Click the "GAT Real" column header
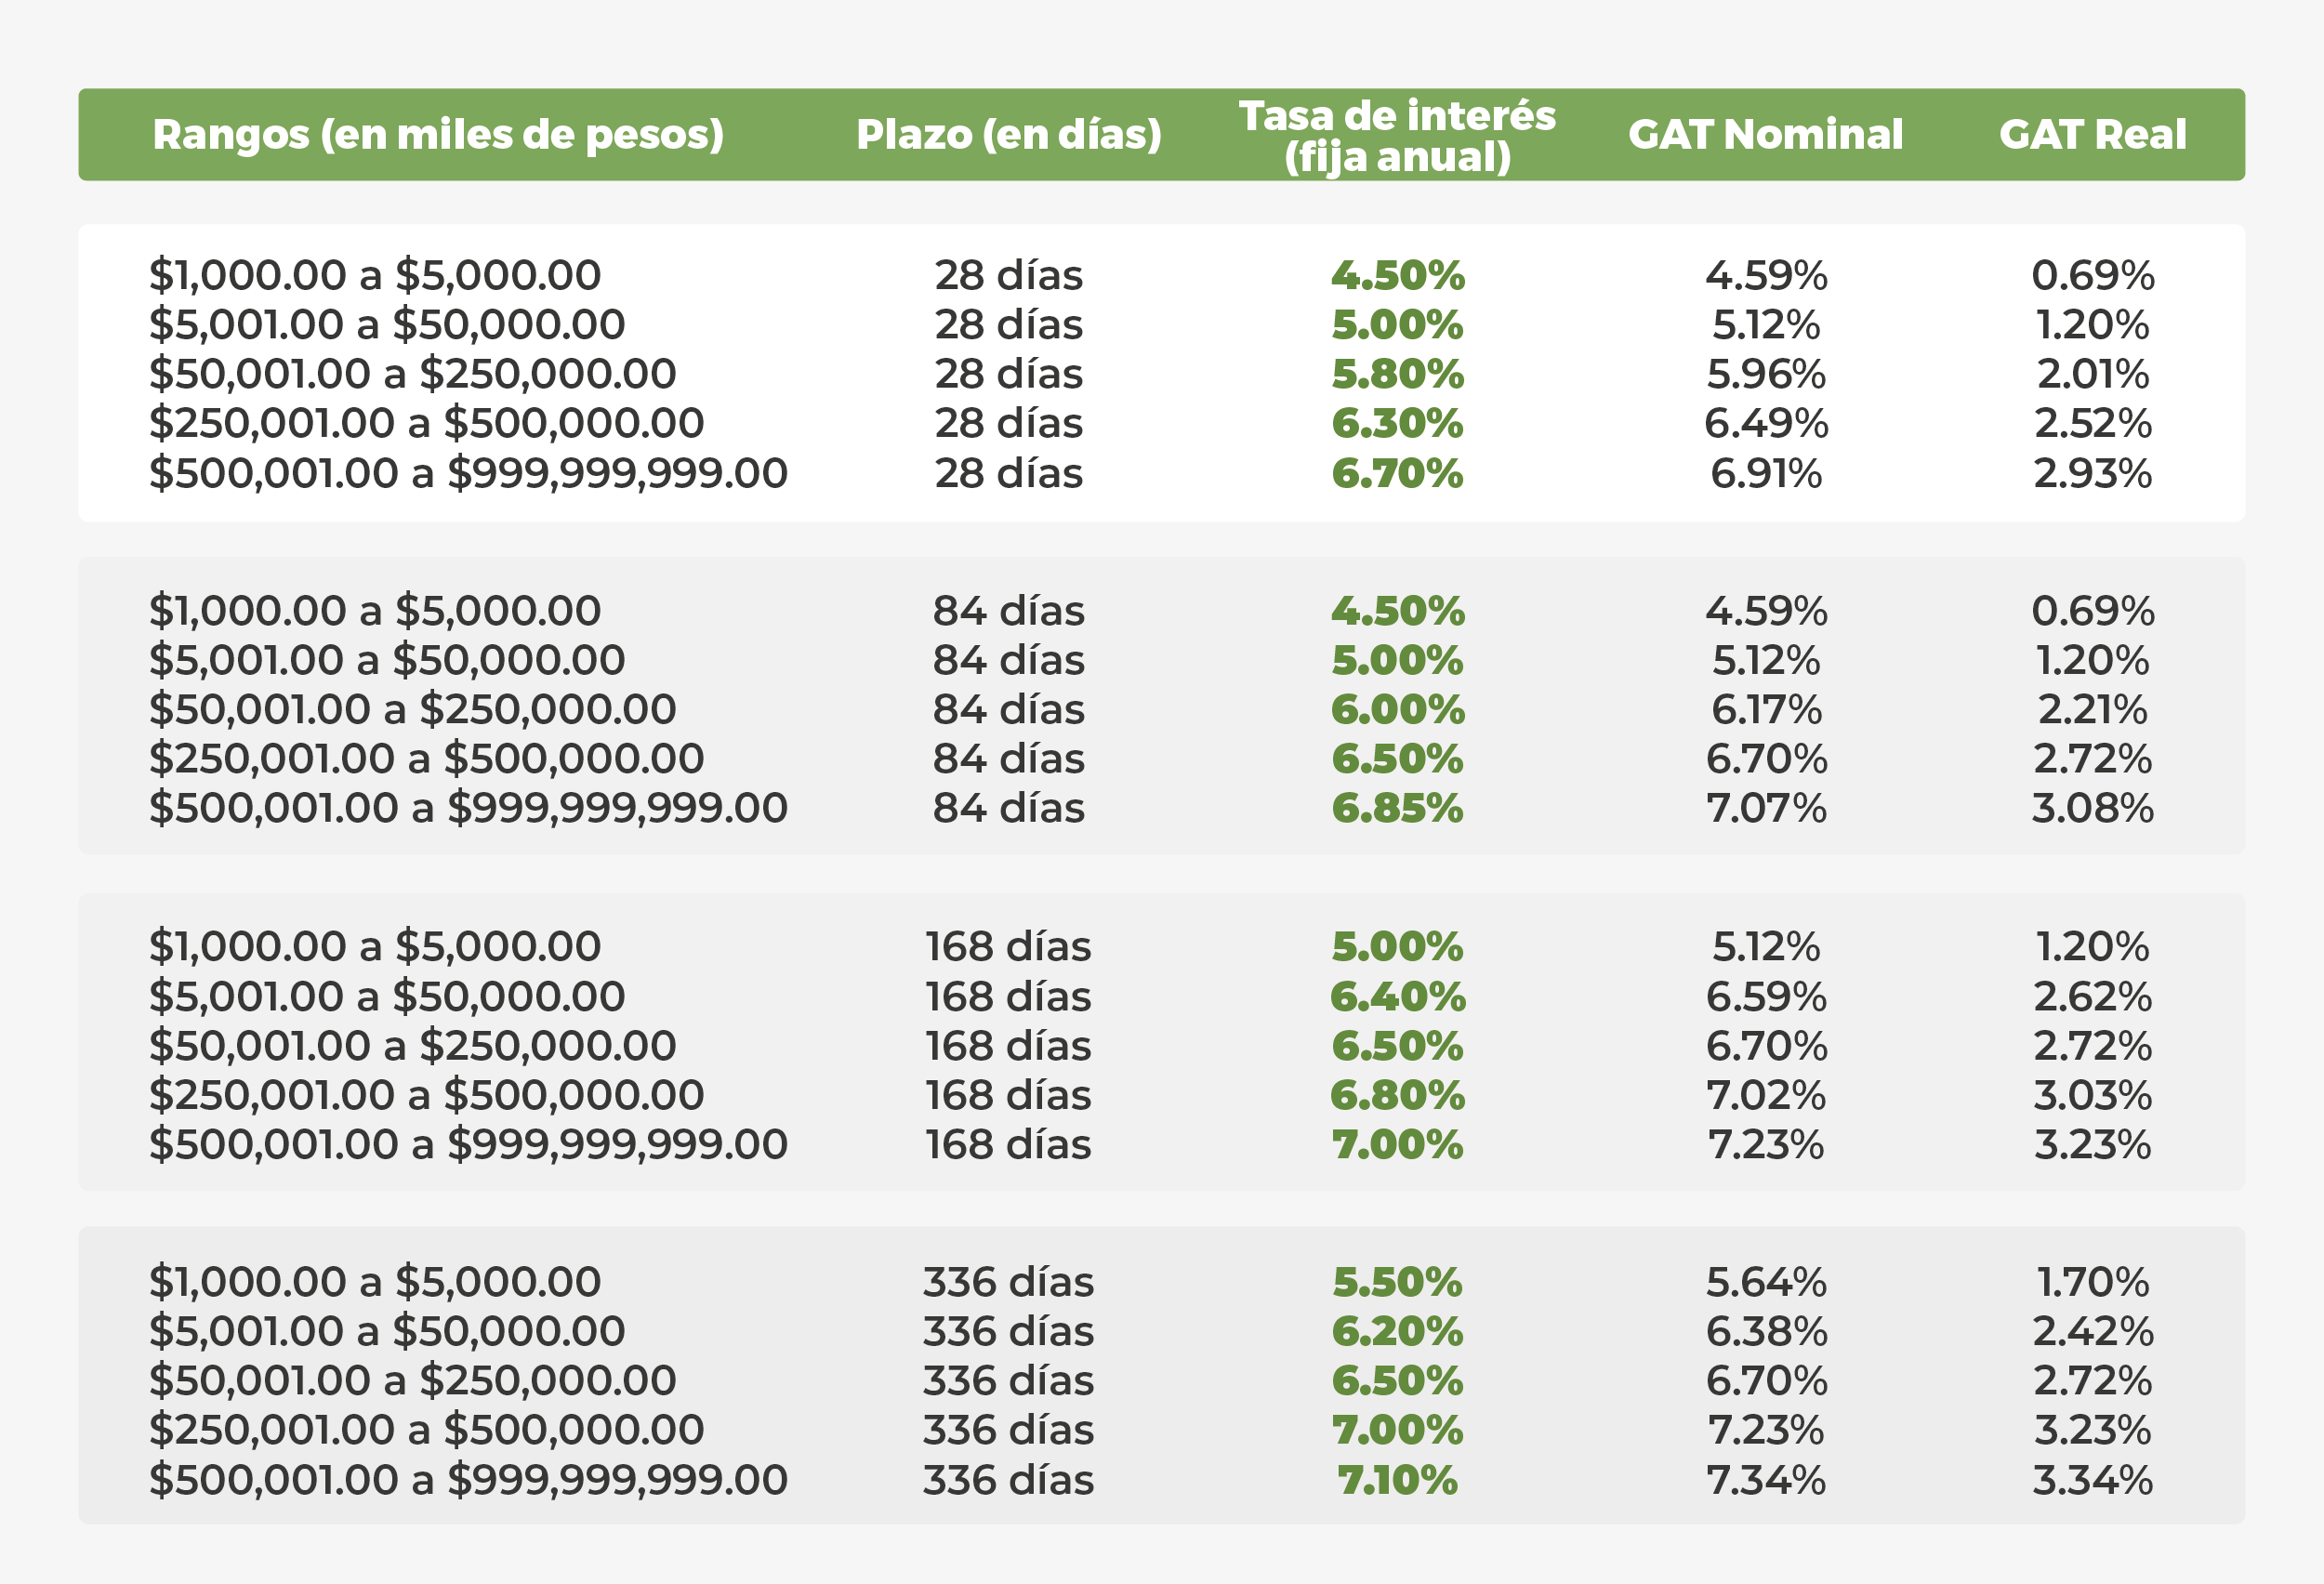 pyautogui.click(x=2092, y=135)
